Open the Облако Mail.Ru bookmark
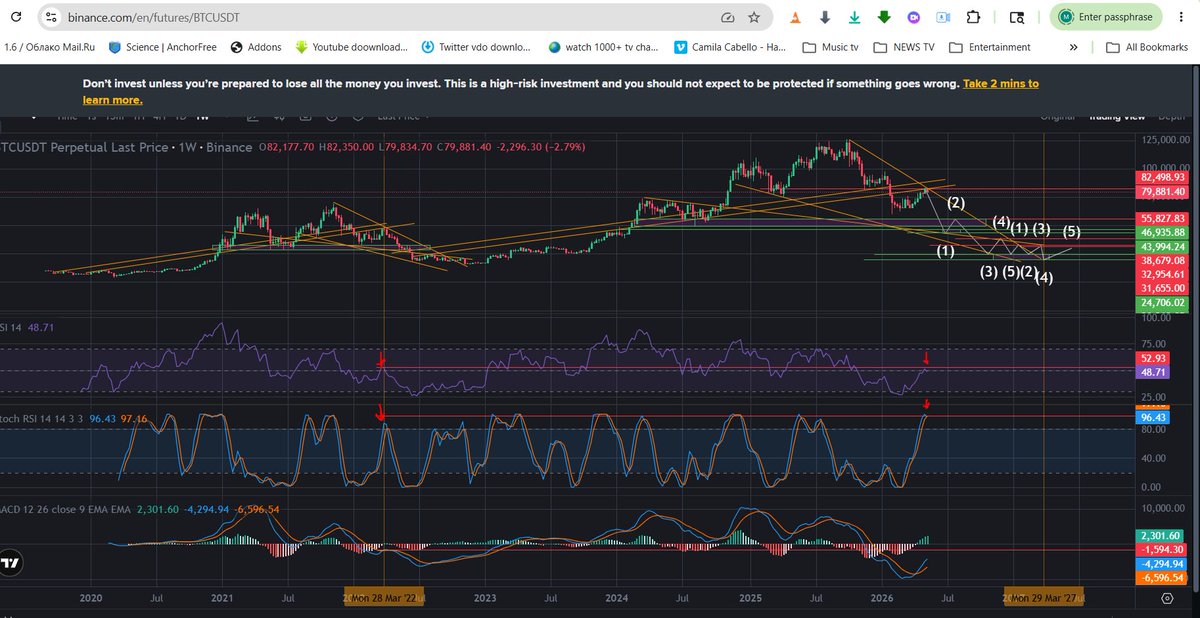Screen dimensions: 1200x618 [x=48, y=47]
